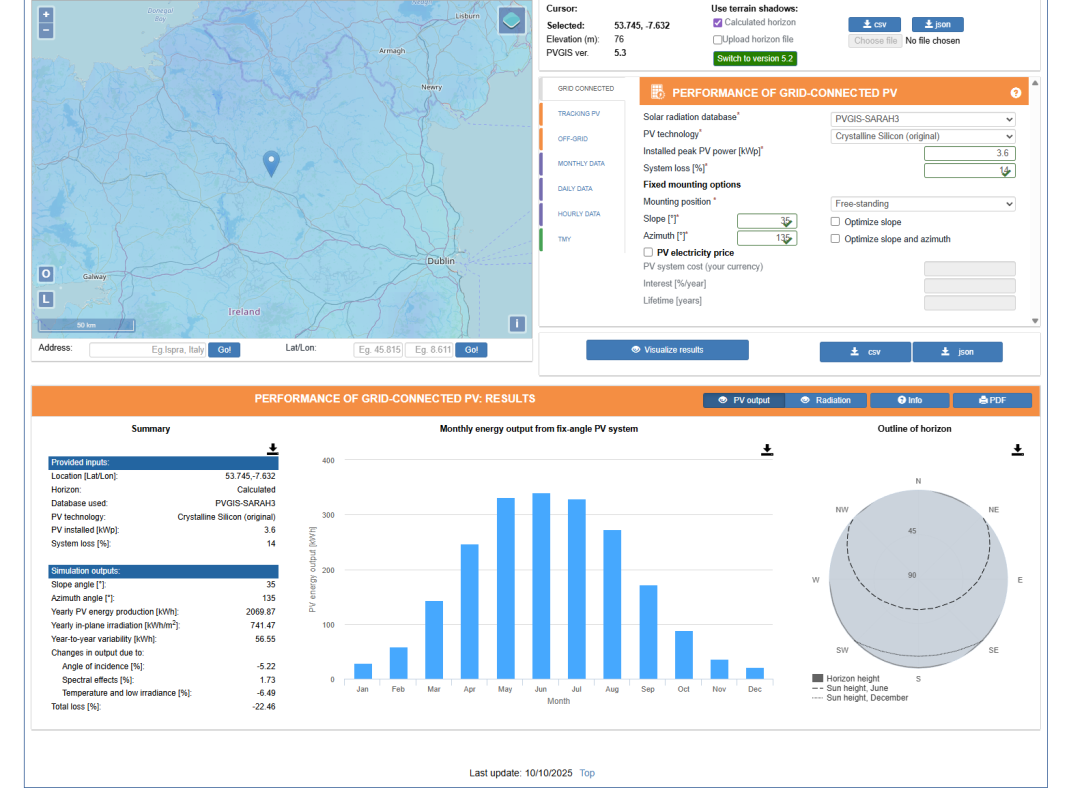Image resolution: width=1084 pixels, height=807 pixels.
Task: Click Visualize results button
Action: click(x=667, y=350)
